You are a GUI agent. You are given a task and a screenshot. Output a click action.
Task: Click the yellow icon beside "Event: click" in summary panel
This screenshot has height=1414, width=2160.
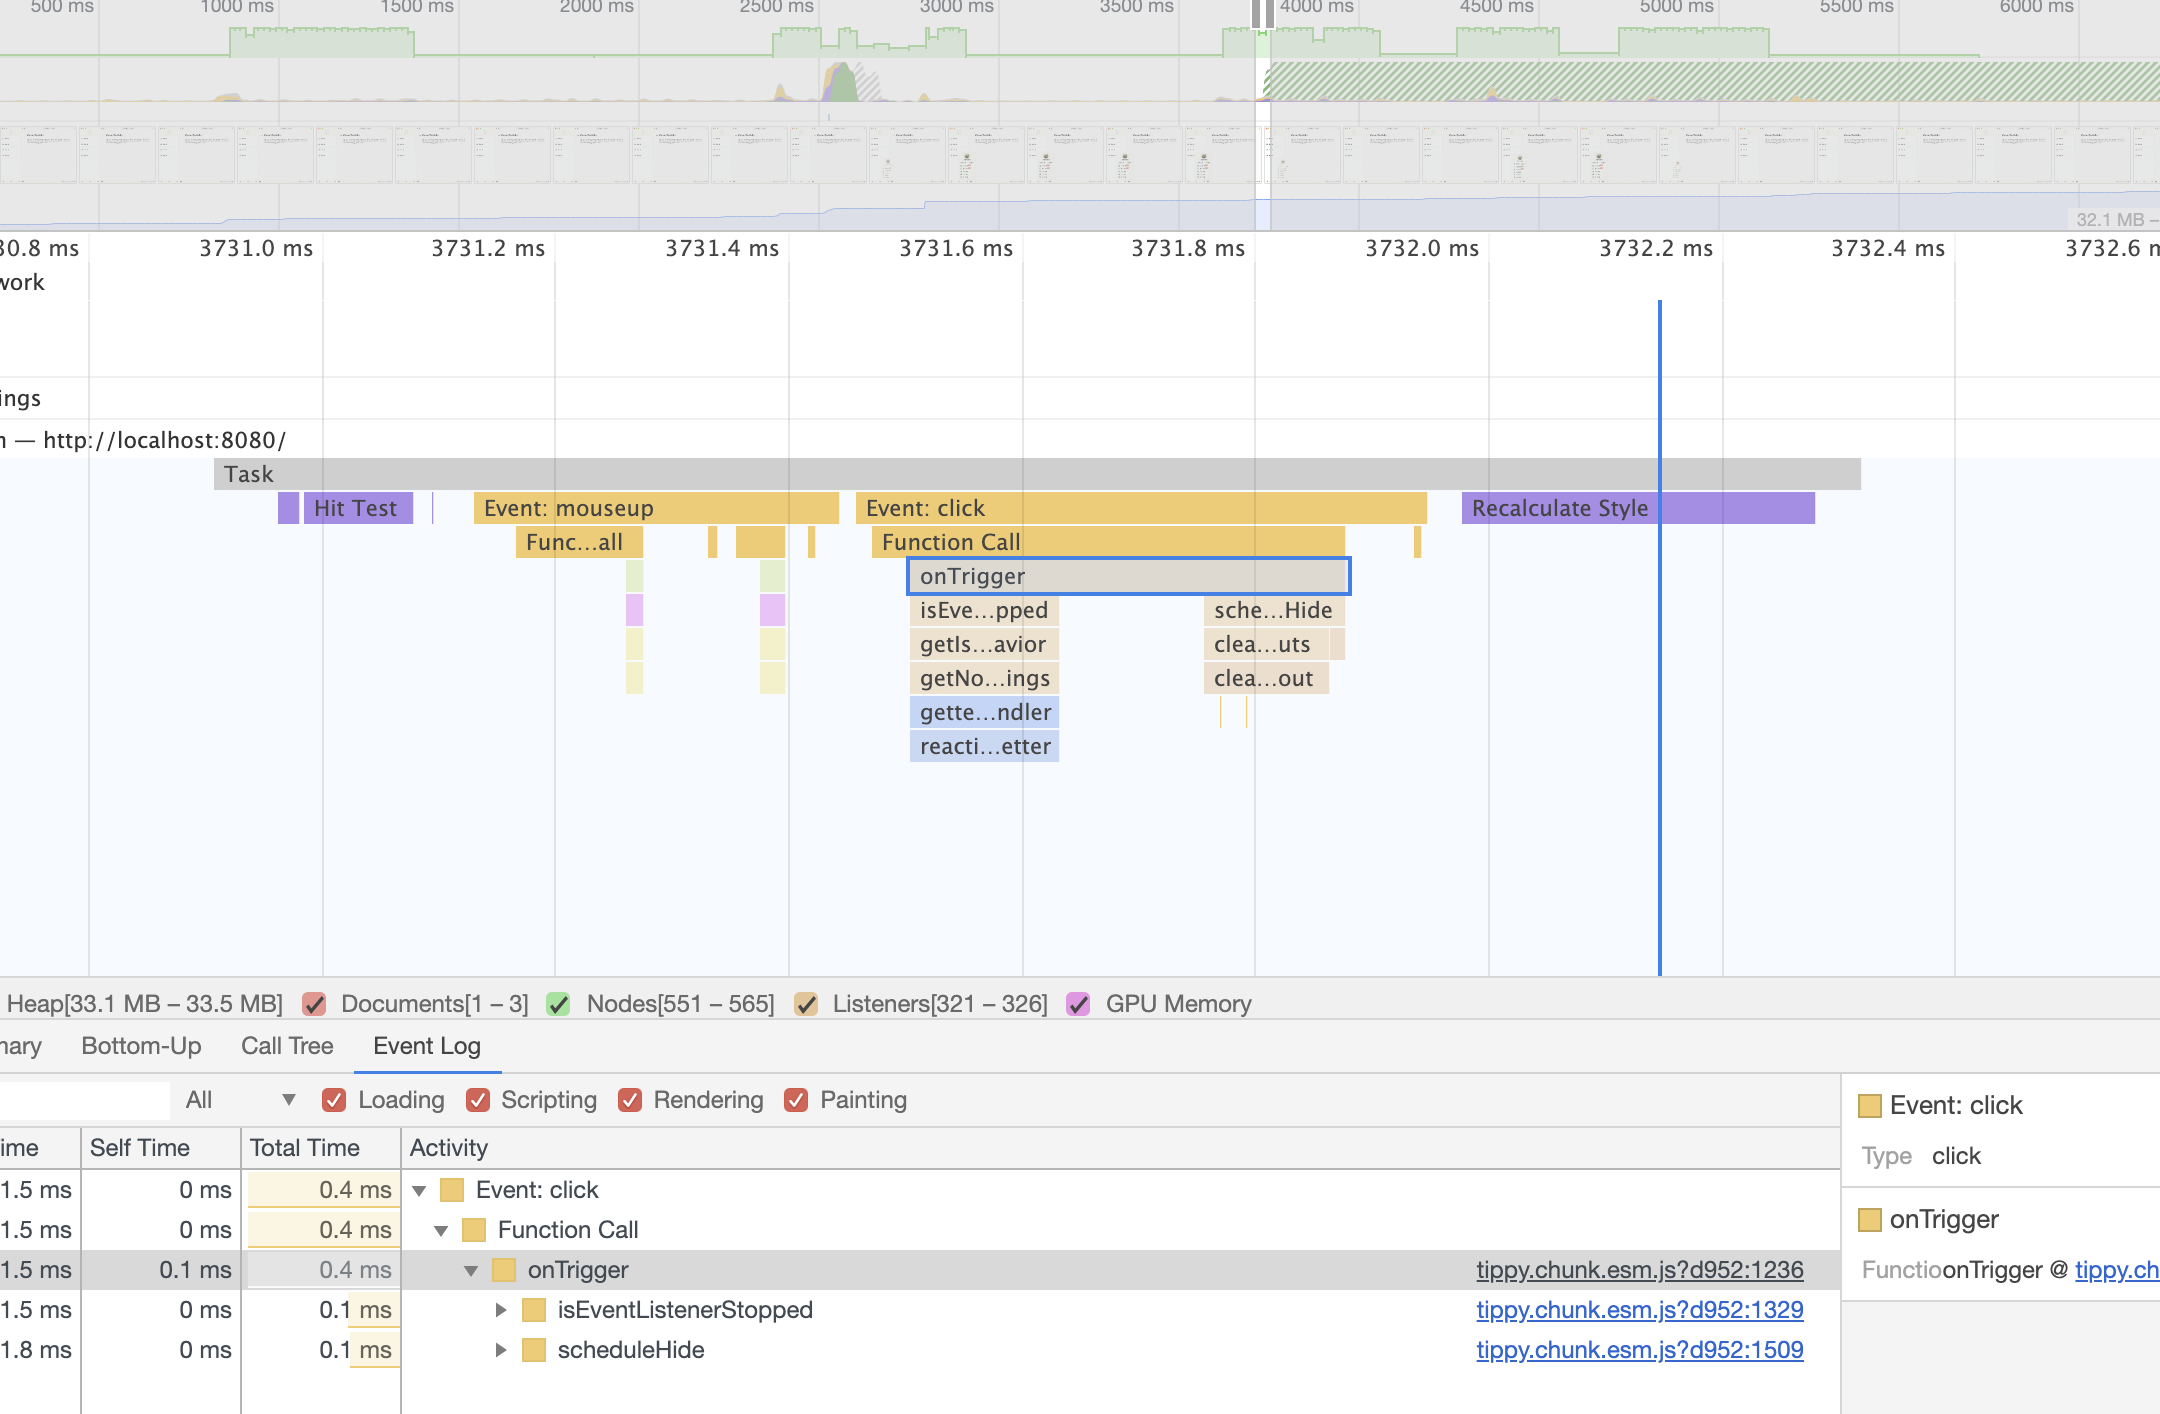1870,1105
